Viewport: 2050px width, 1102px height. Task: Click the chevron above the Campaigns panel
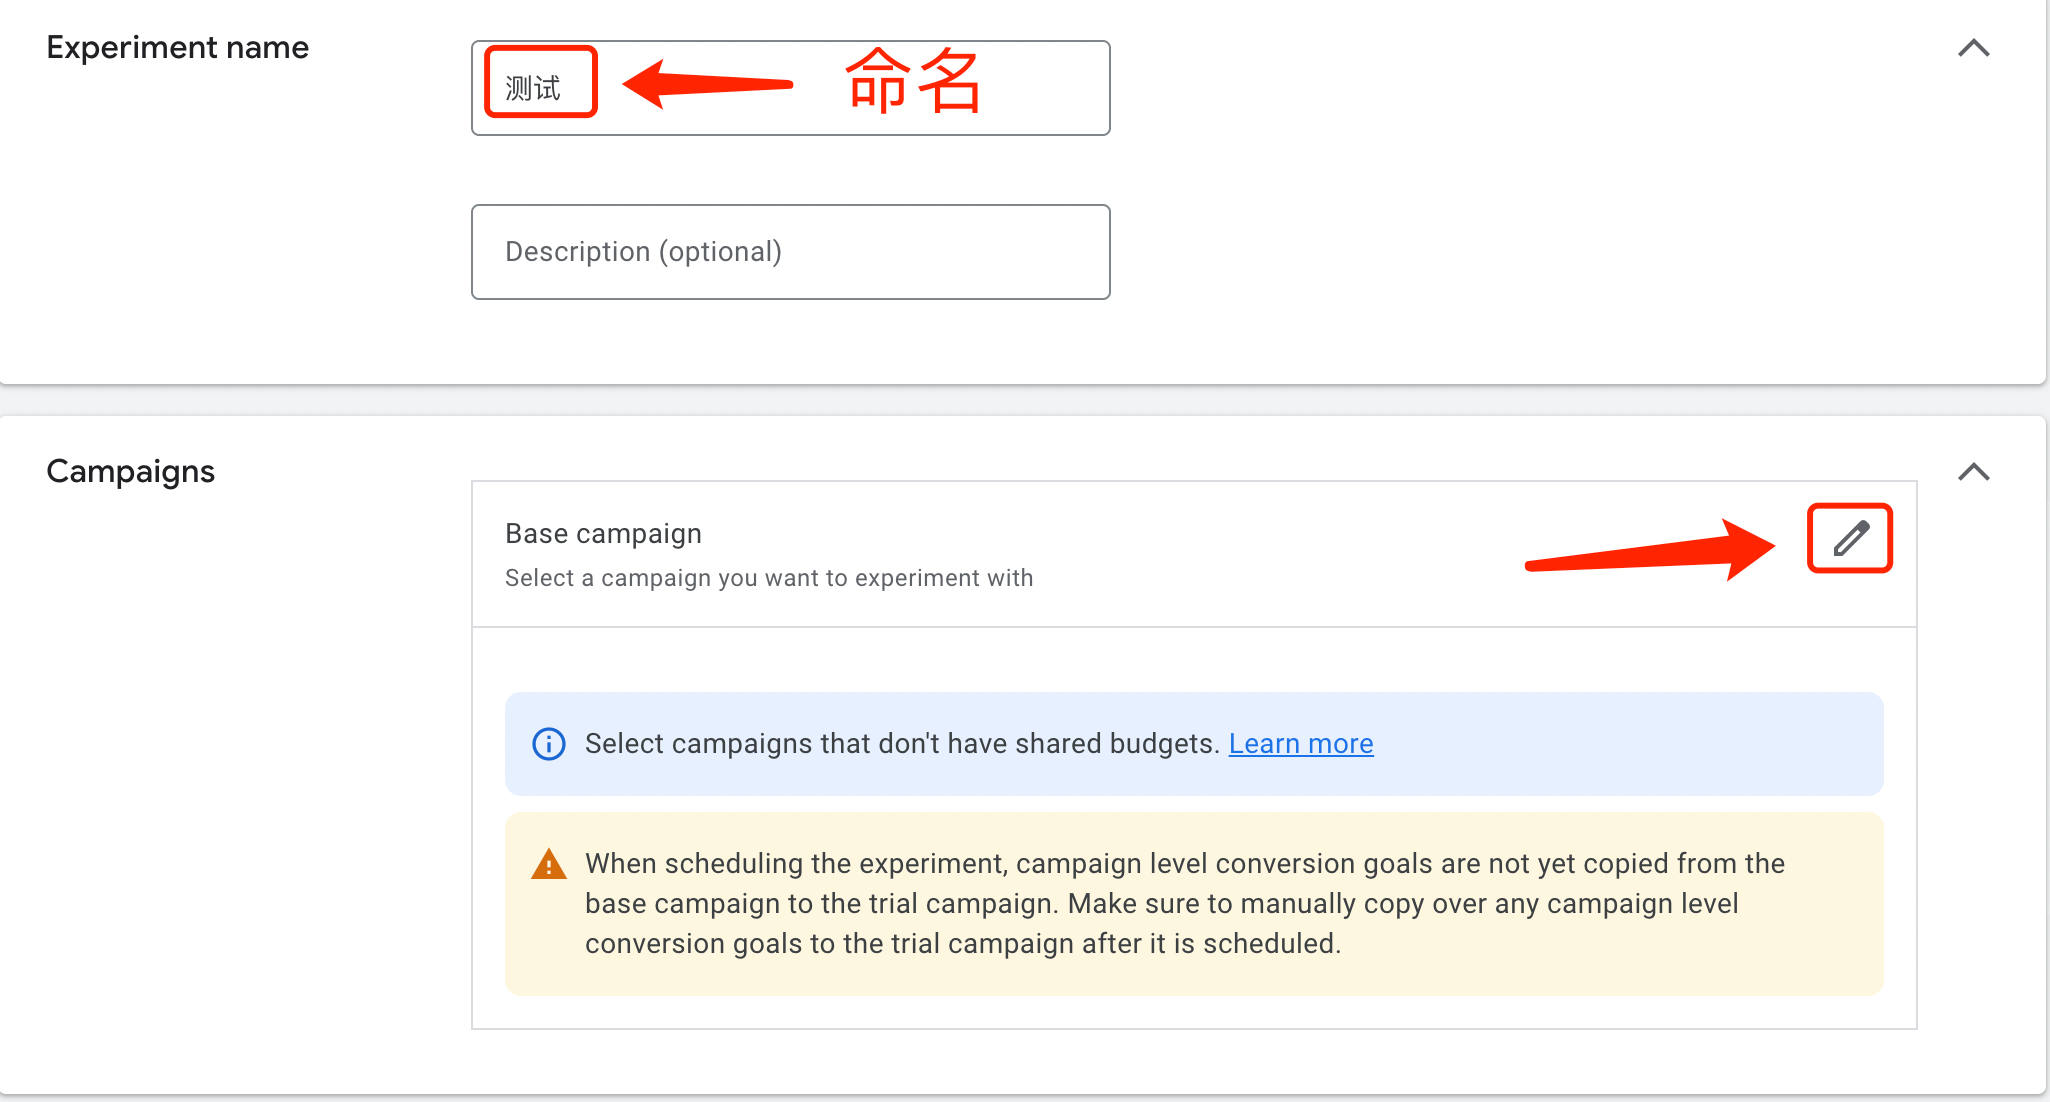(x=1974, y=471)
